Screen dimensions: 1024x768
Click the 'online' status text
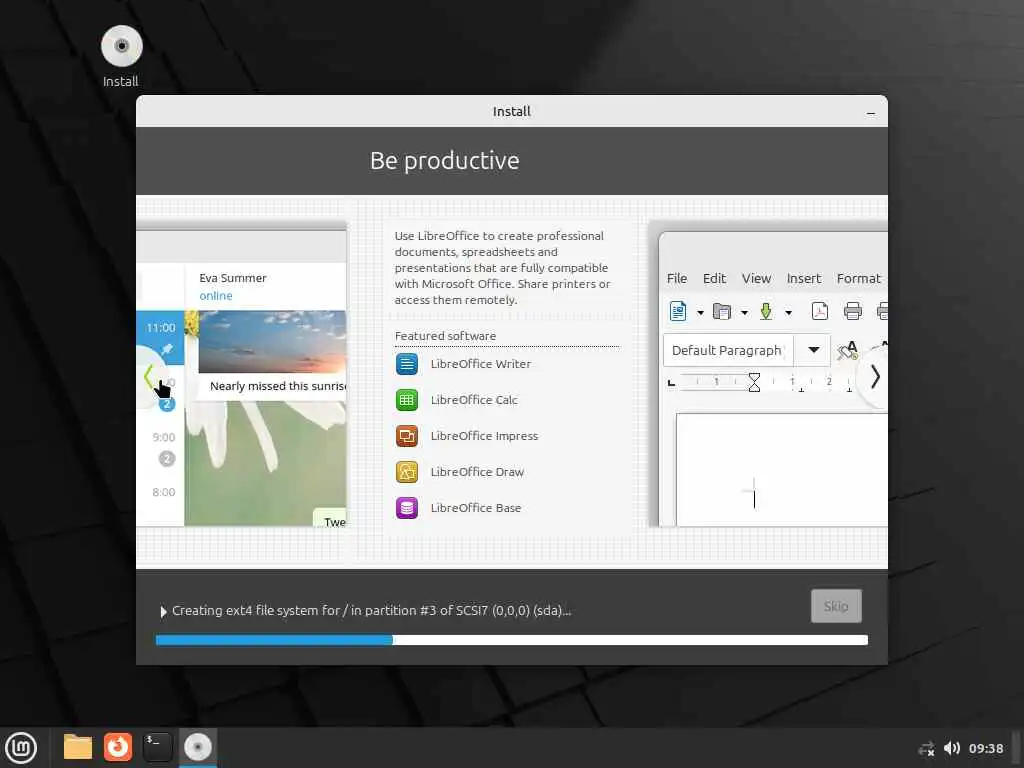216,296
